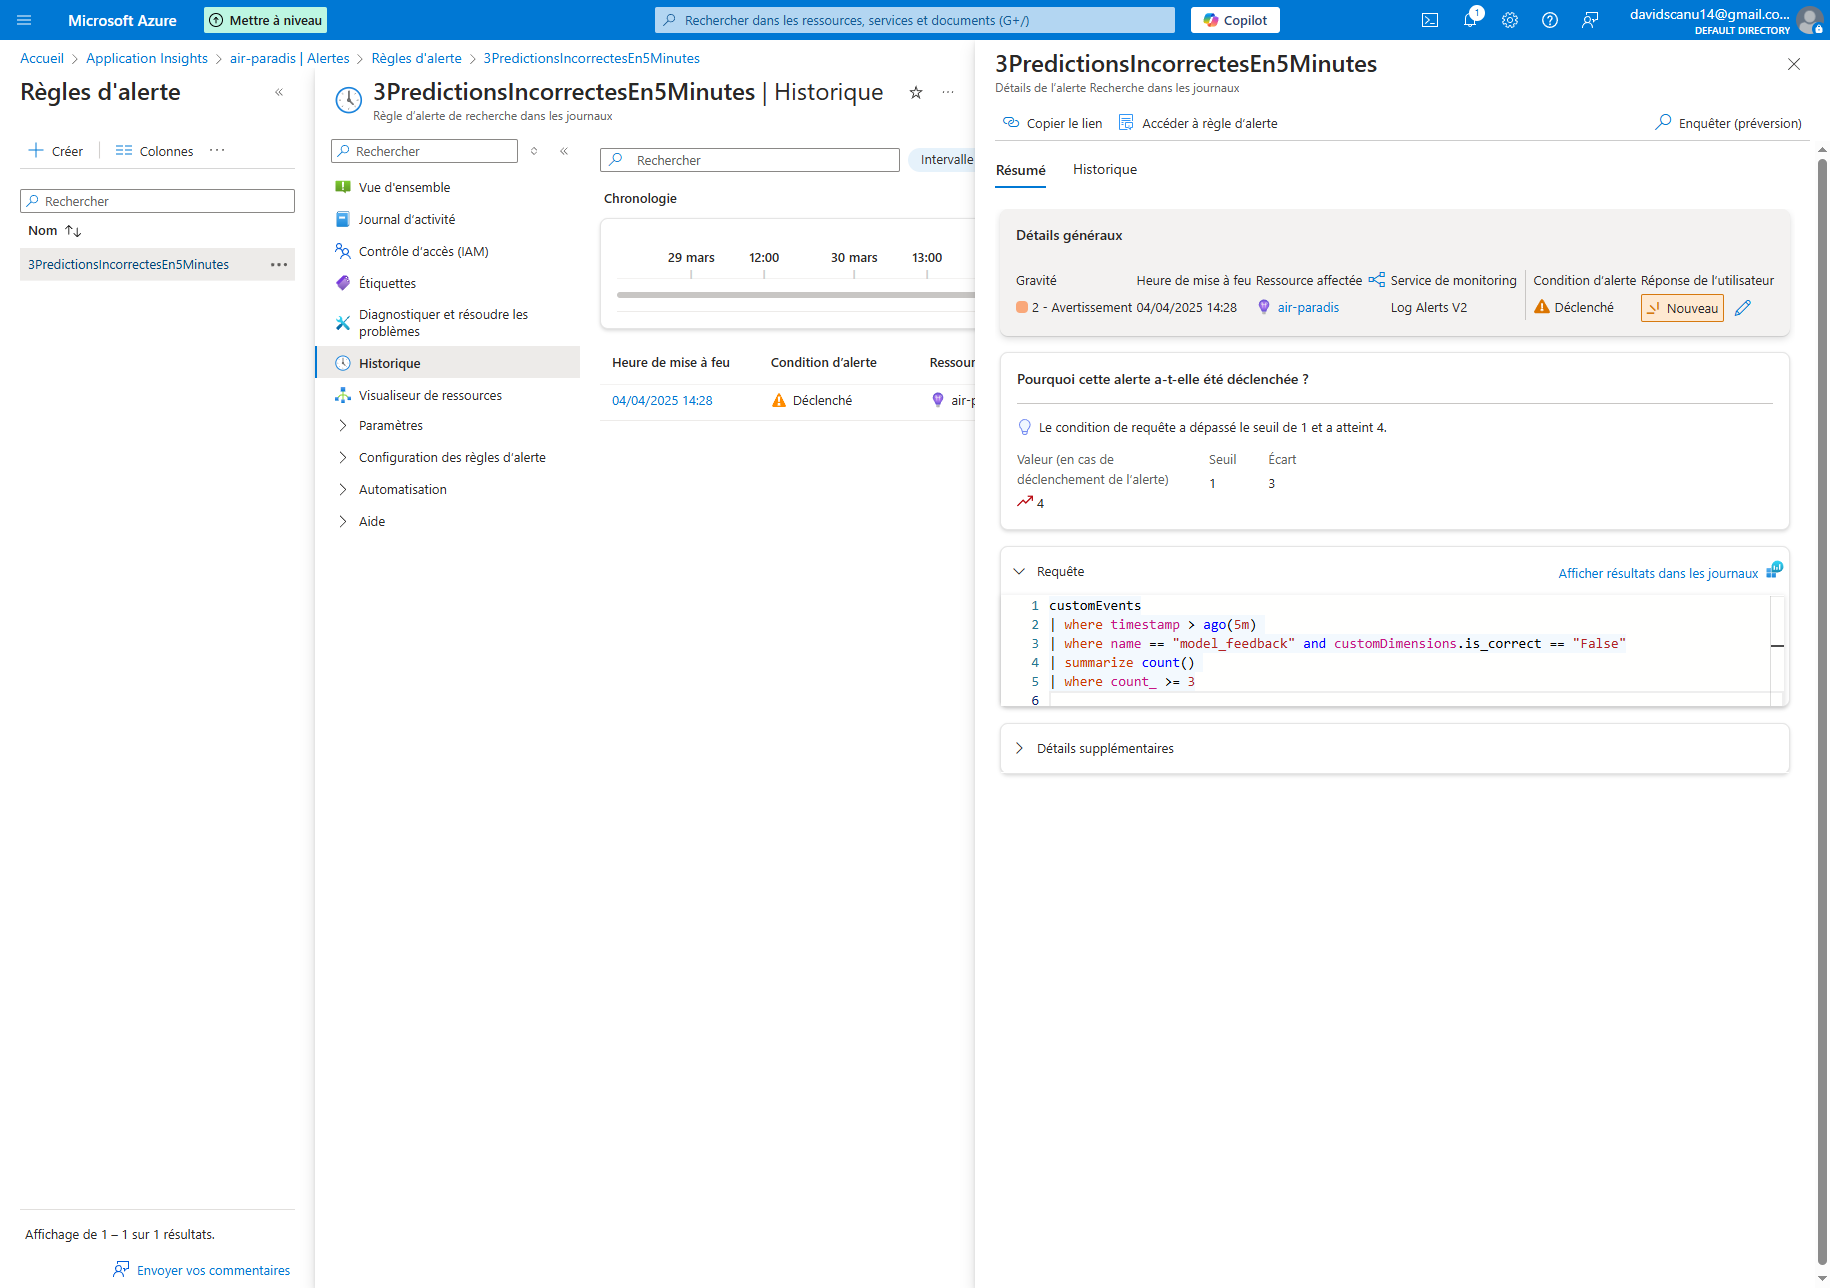
Task: Click the alert rules list search box
Action: point(157,201)
